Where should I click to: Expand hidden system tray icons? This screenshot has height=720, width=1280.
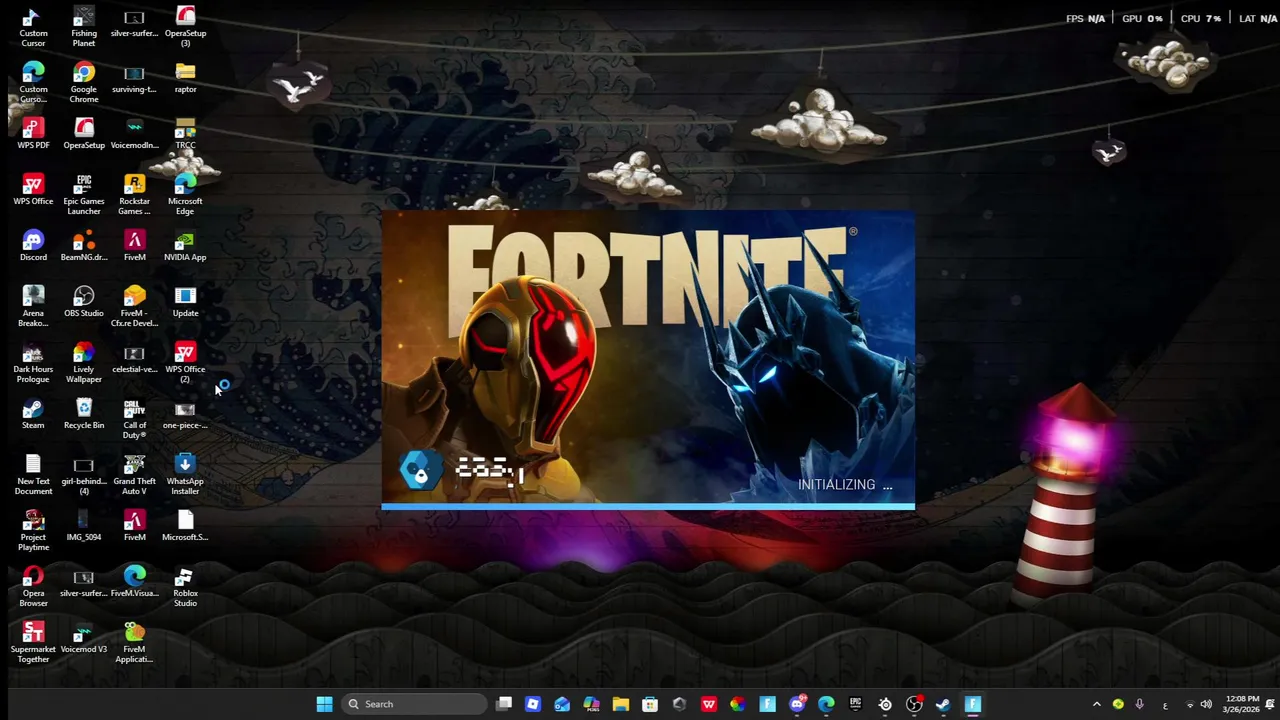coord(1096,704)
